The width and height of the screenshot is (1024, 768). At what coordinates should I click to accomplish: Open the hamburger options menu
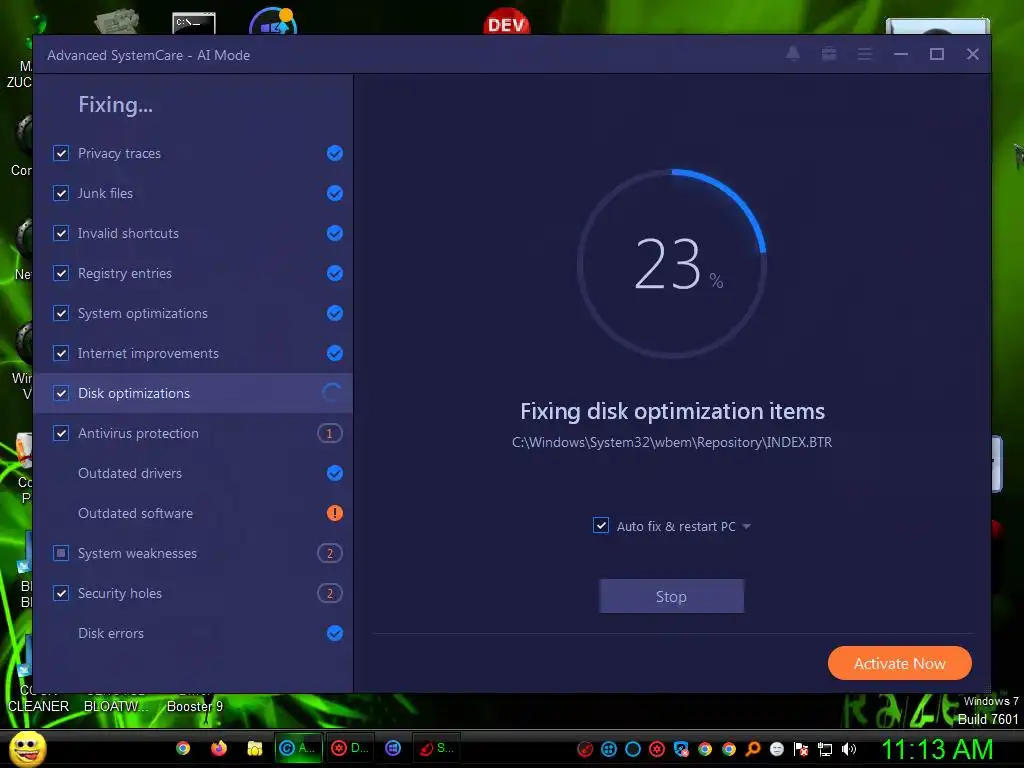(865, 54)
